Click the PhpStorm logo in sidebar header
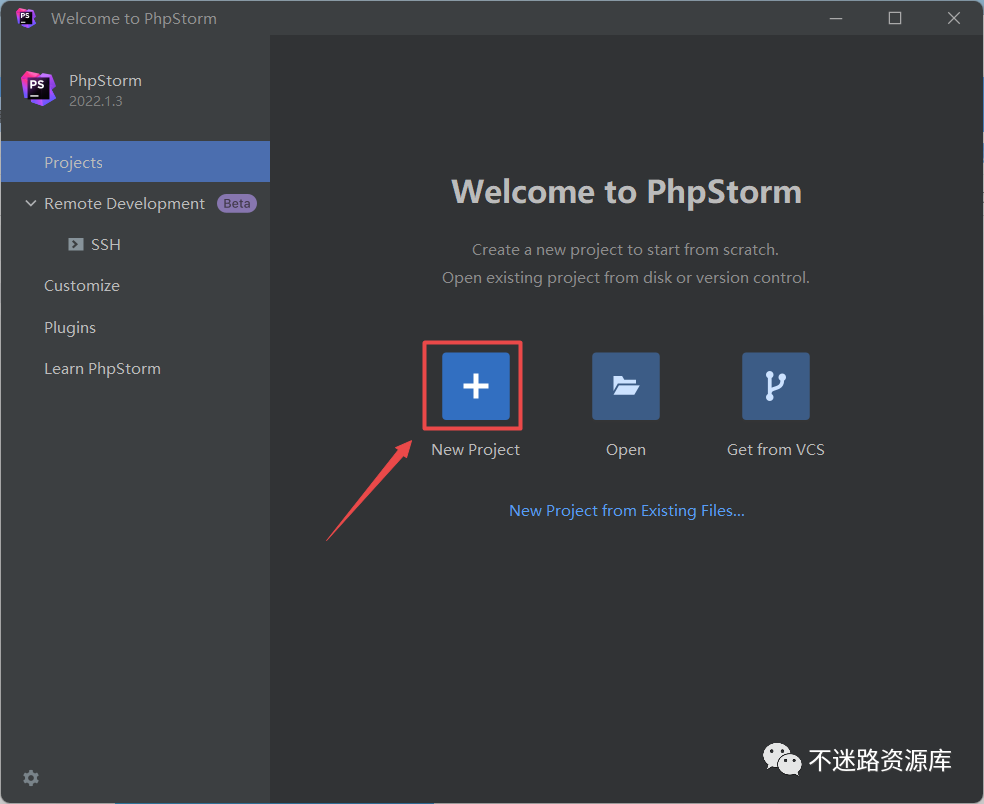 (x=38, y=88)
